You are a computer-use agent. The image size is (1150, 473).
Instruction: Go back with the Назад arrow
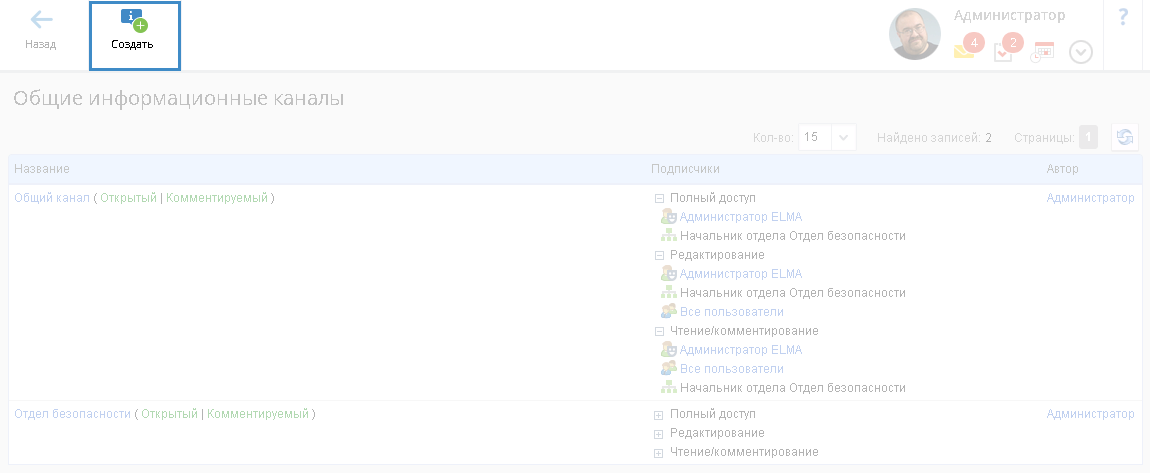(40, 31)
